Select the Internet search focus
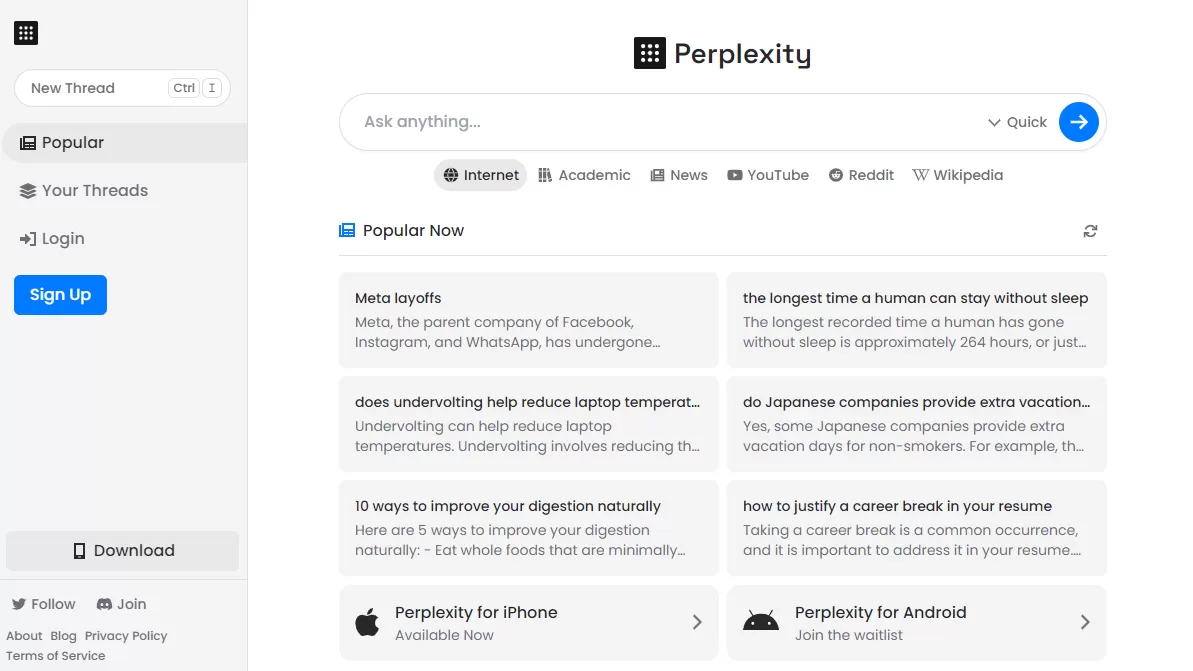 (481, 175)
